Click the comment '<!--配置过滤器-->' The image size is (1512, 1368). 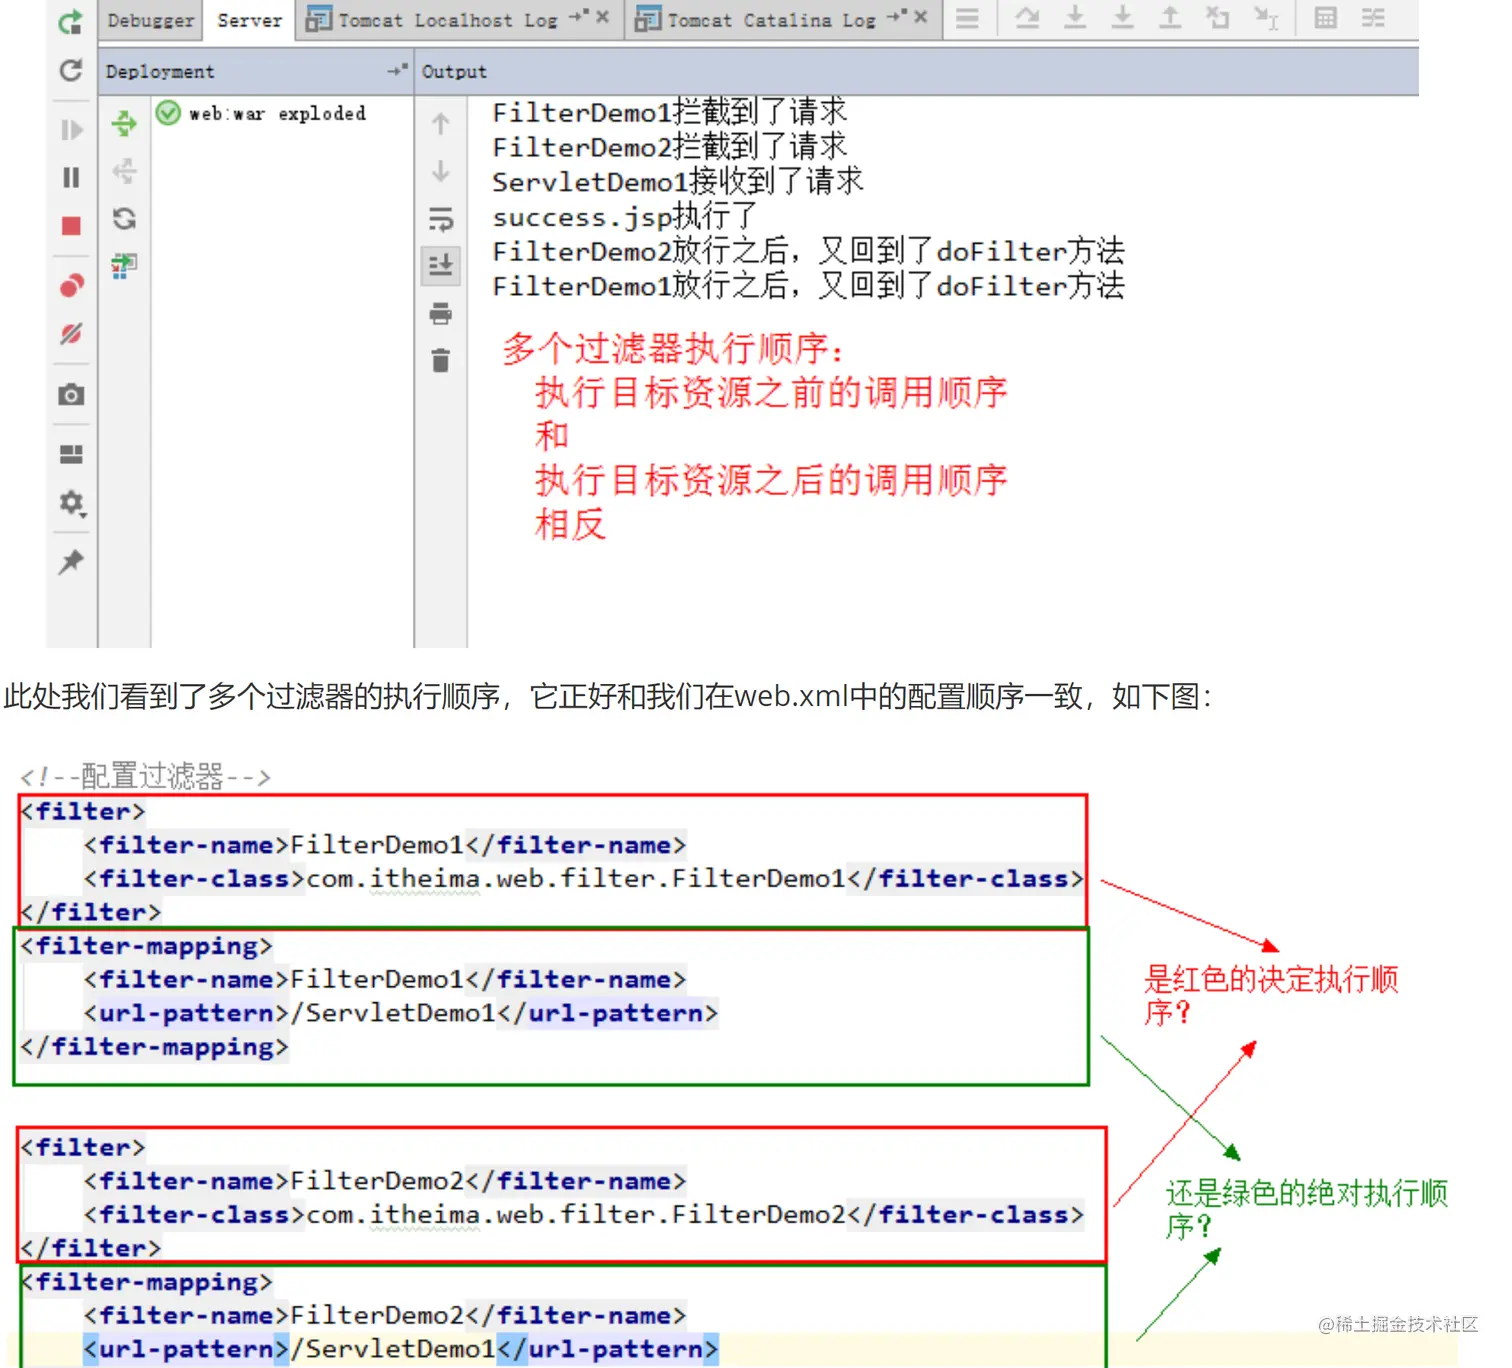point(145,776)
